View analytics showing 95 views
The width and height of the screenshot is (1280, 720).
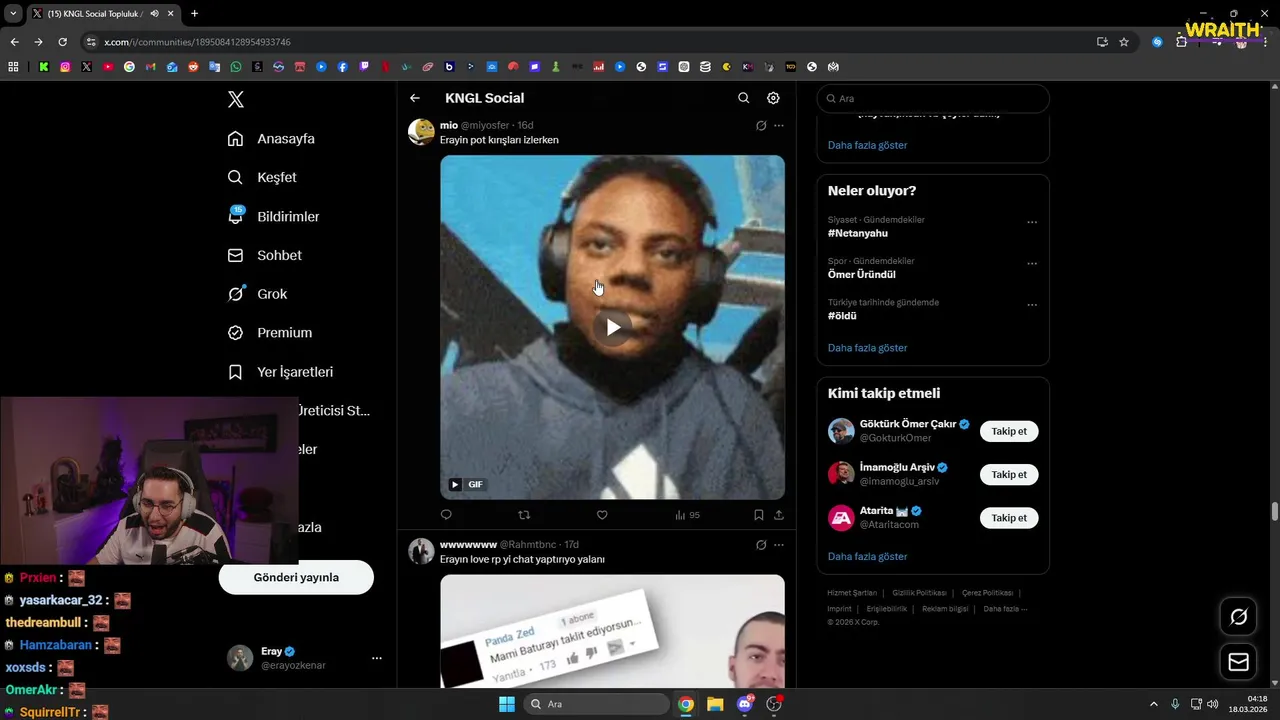(687, 515)
